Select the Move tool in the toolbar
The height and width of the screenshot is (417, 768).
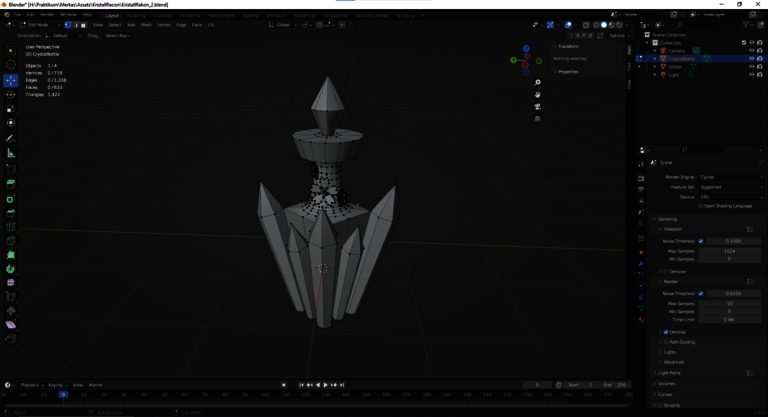(x=11, y=80)
